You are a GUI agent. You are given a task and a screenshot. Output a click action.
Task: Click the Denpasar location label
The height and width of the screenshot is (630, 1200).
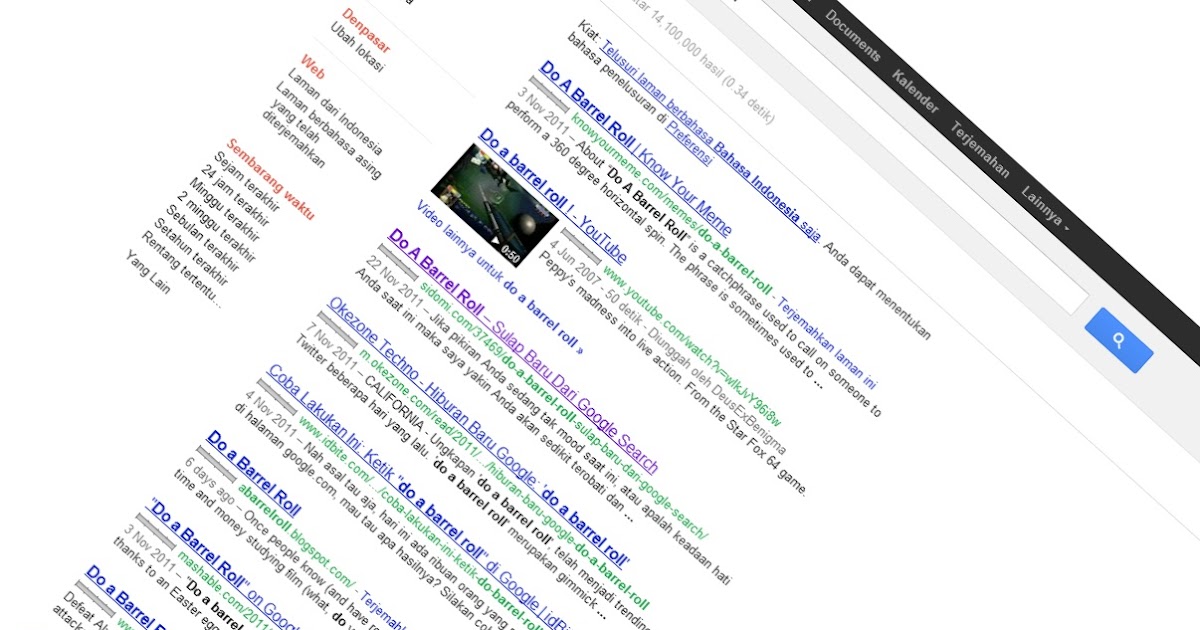click(x=366, y=30)
